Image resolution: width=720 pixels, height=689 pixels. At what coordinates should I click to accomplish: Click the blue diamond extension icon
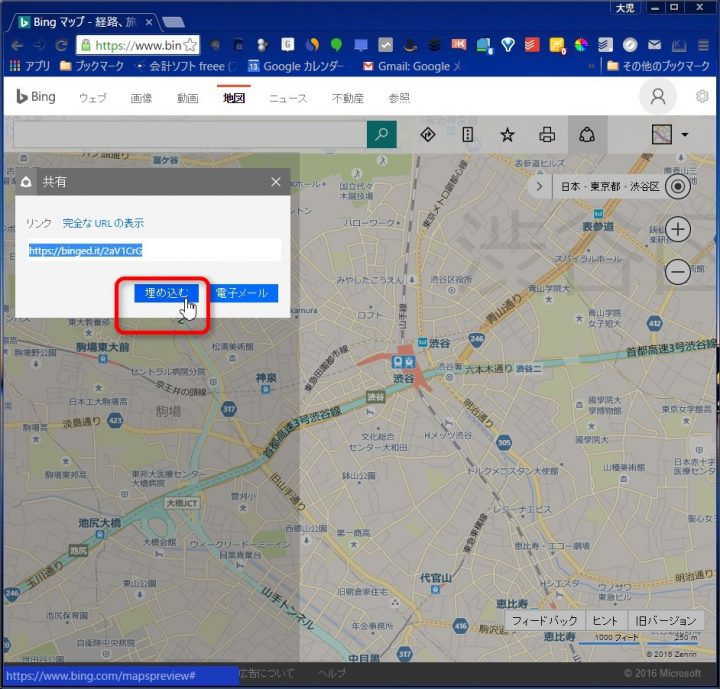(508, 45)
